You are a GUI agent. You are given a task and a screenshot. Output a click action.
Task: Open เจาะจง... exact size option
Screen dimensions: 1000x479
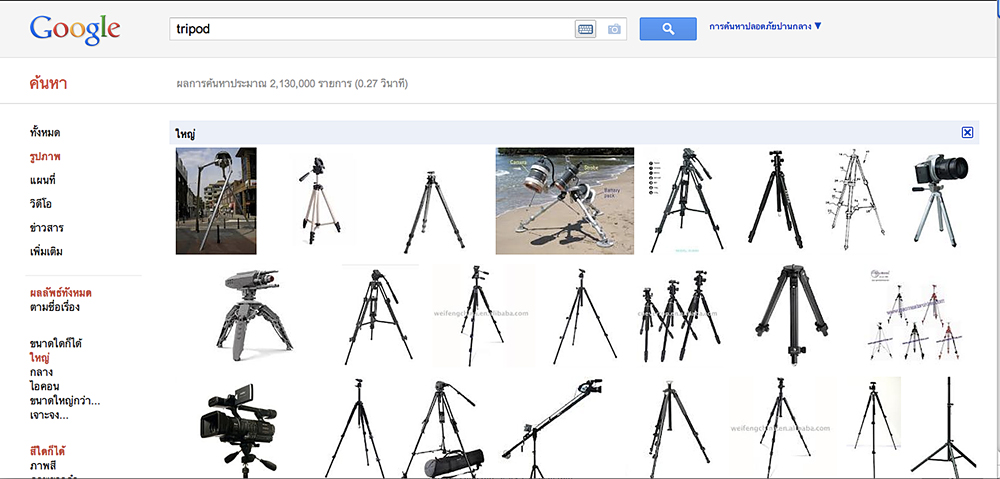(49, 416)
